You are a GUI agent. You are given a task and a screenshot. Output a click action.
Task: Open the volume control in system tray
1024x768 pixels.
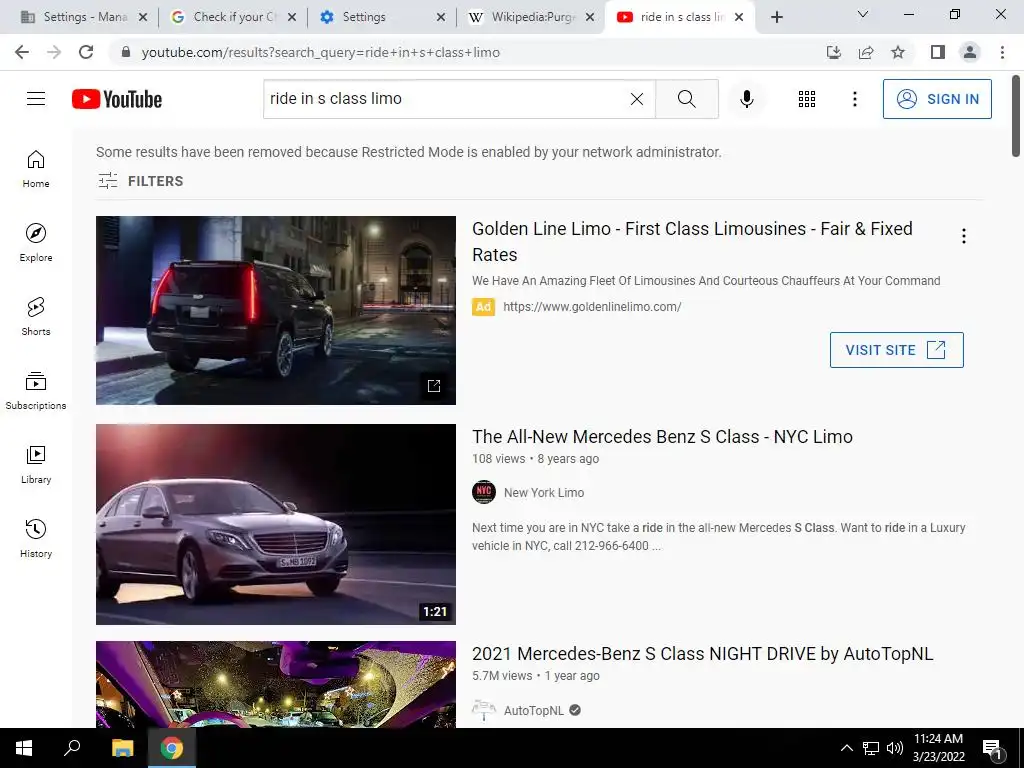click(895, 748)
